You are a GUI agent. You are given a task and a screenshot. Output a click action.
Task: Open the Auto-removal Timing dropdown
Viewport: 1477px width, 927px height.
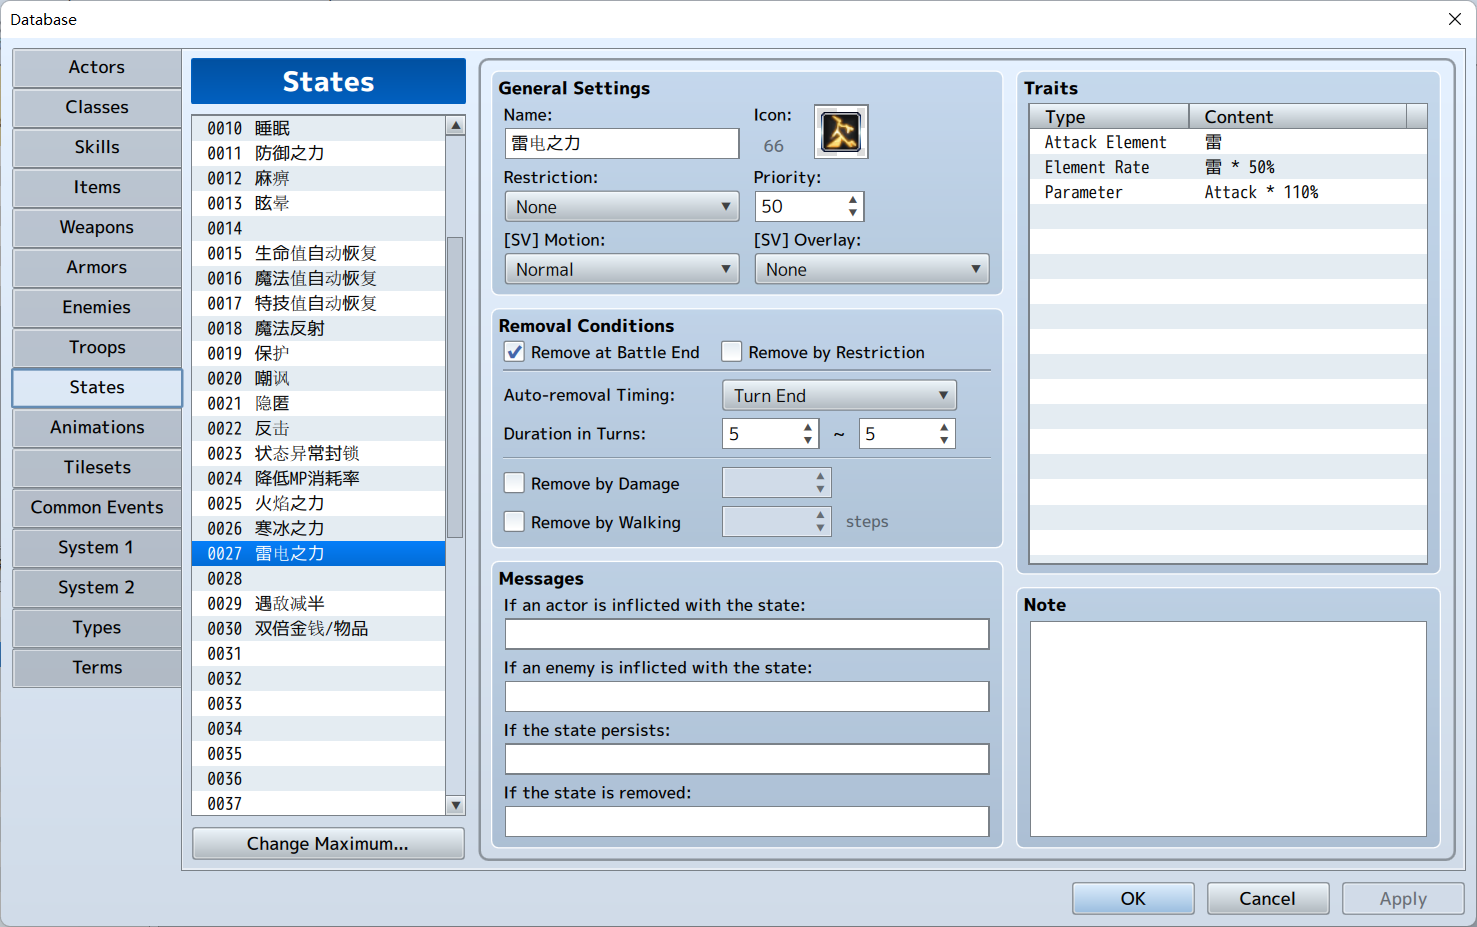pos(839,395)
